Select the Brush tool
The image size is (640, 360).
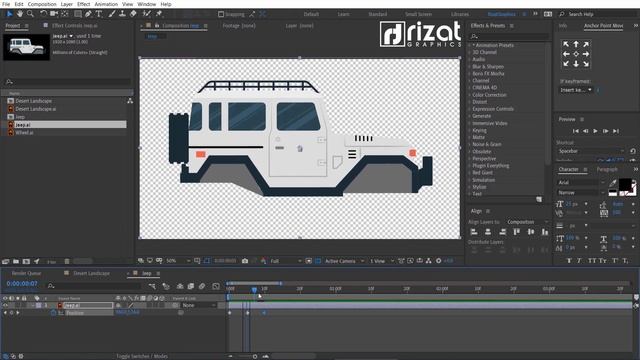point(111,14)
